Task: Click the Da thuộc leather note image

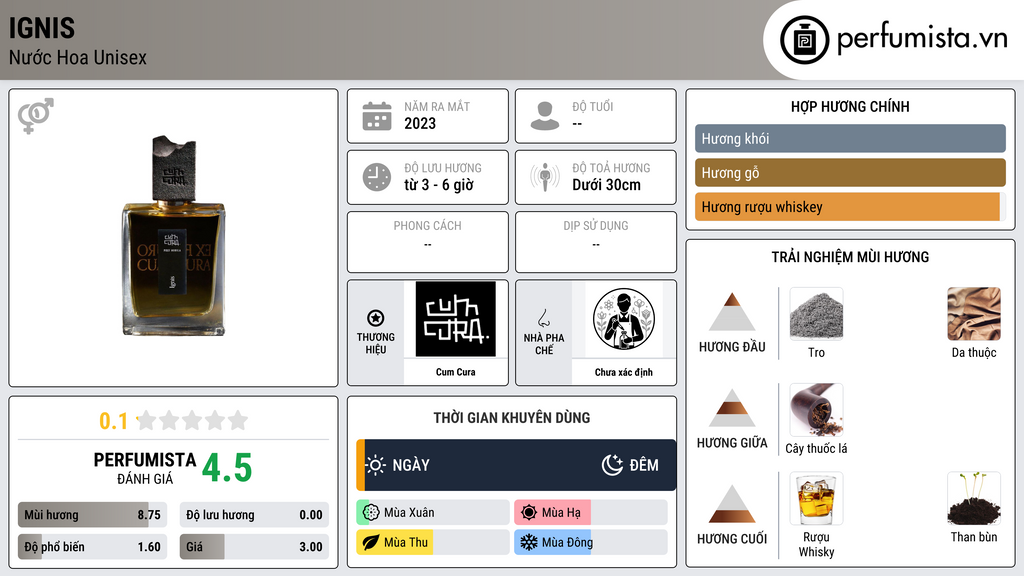Action: pos(974,314)
